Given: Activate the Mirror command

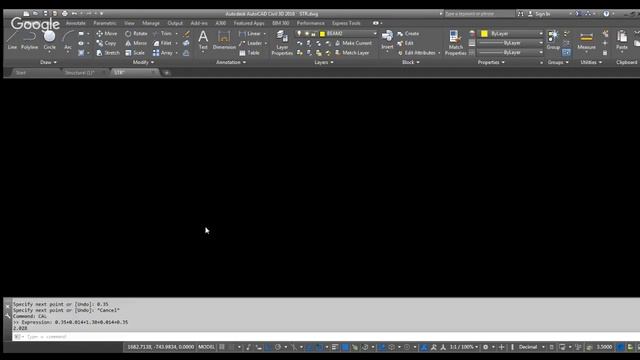Looking at the screenshot, I should [x=136, y=43].
